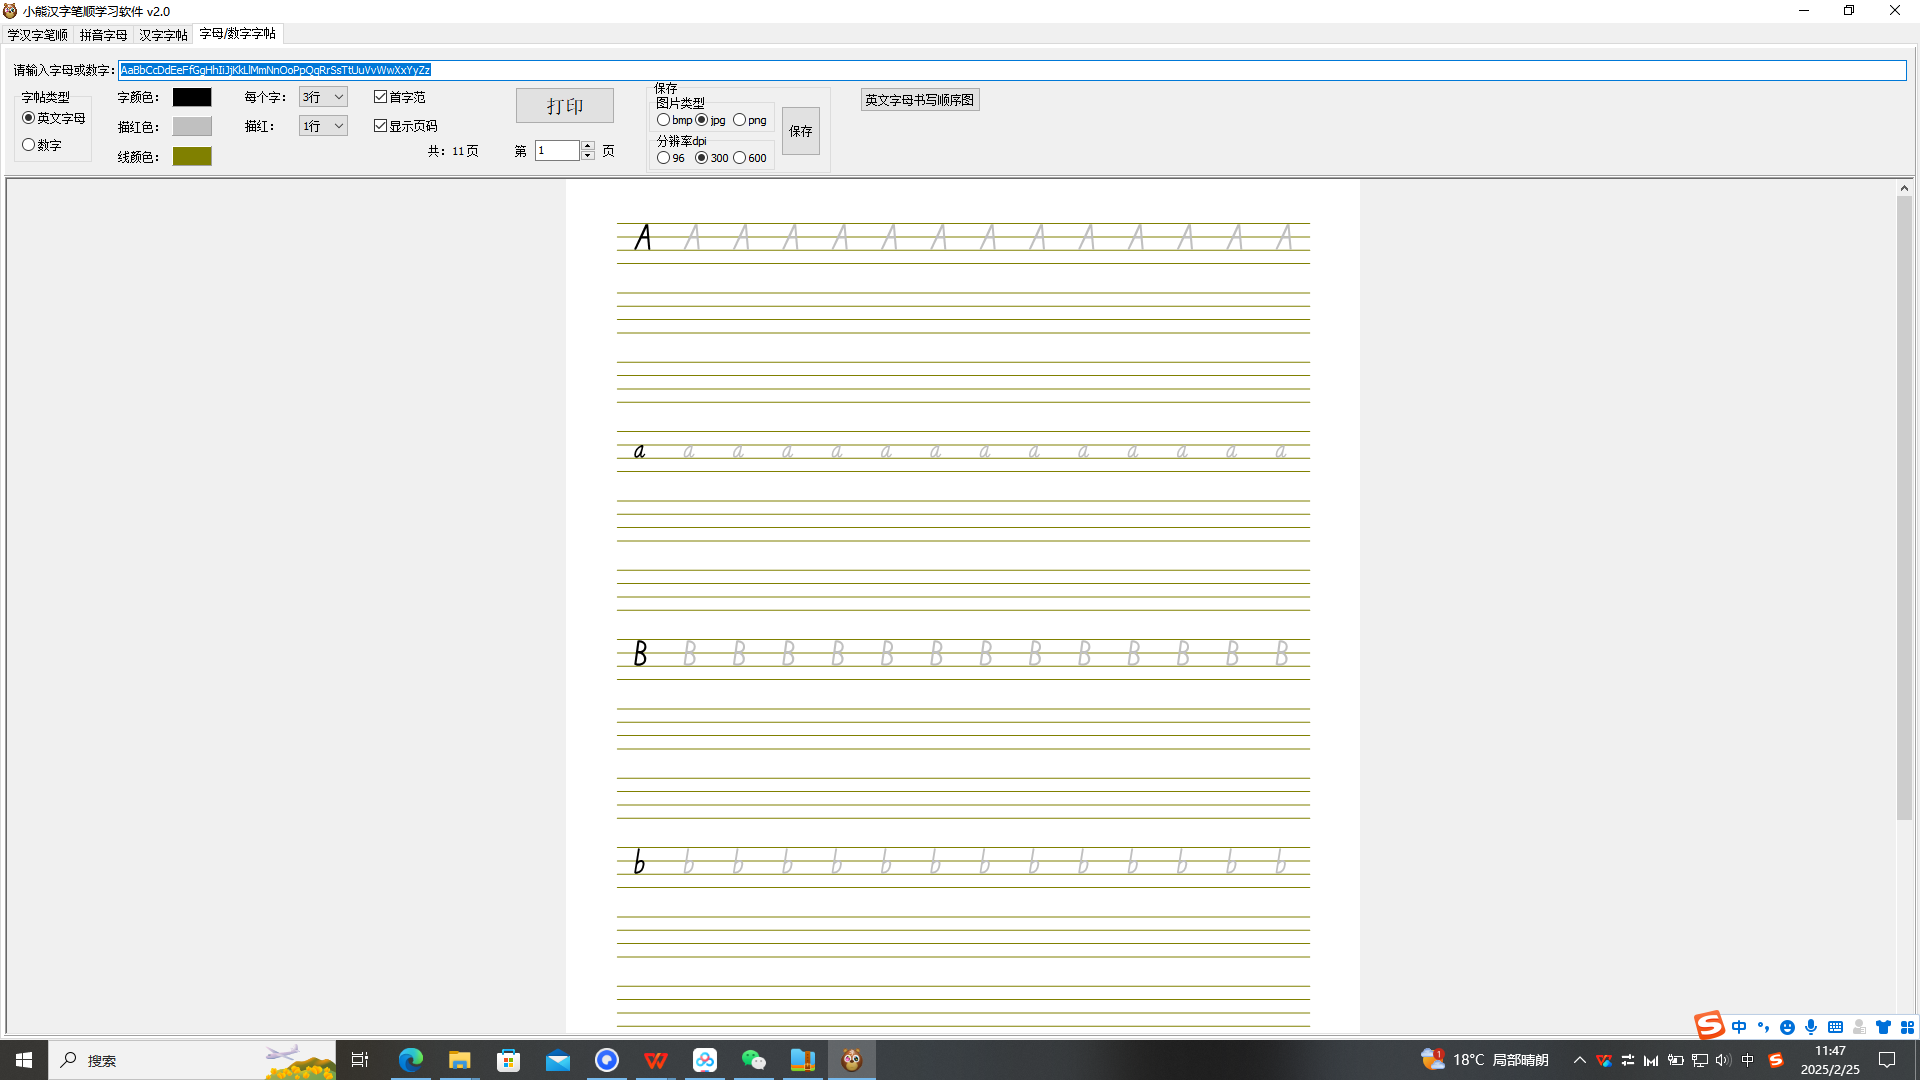Open the Mail app from the taskbar
The height and width of the screenshot is (1080, 1920).
557,1060
